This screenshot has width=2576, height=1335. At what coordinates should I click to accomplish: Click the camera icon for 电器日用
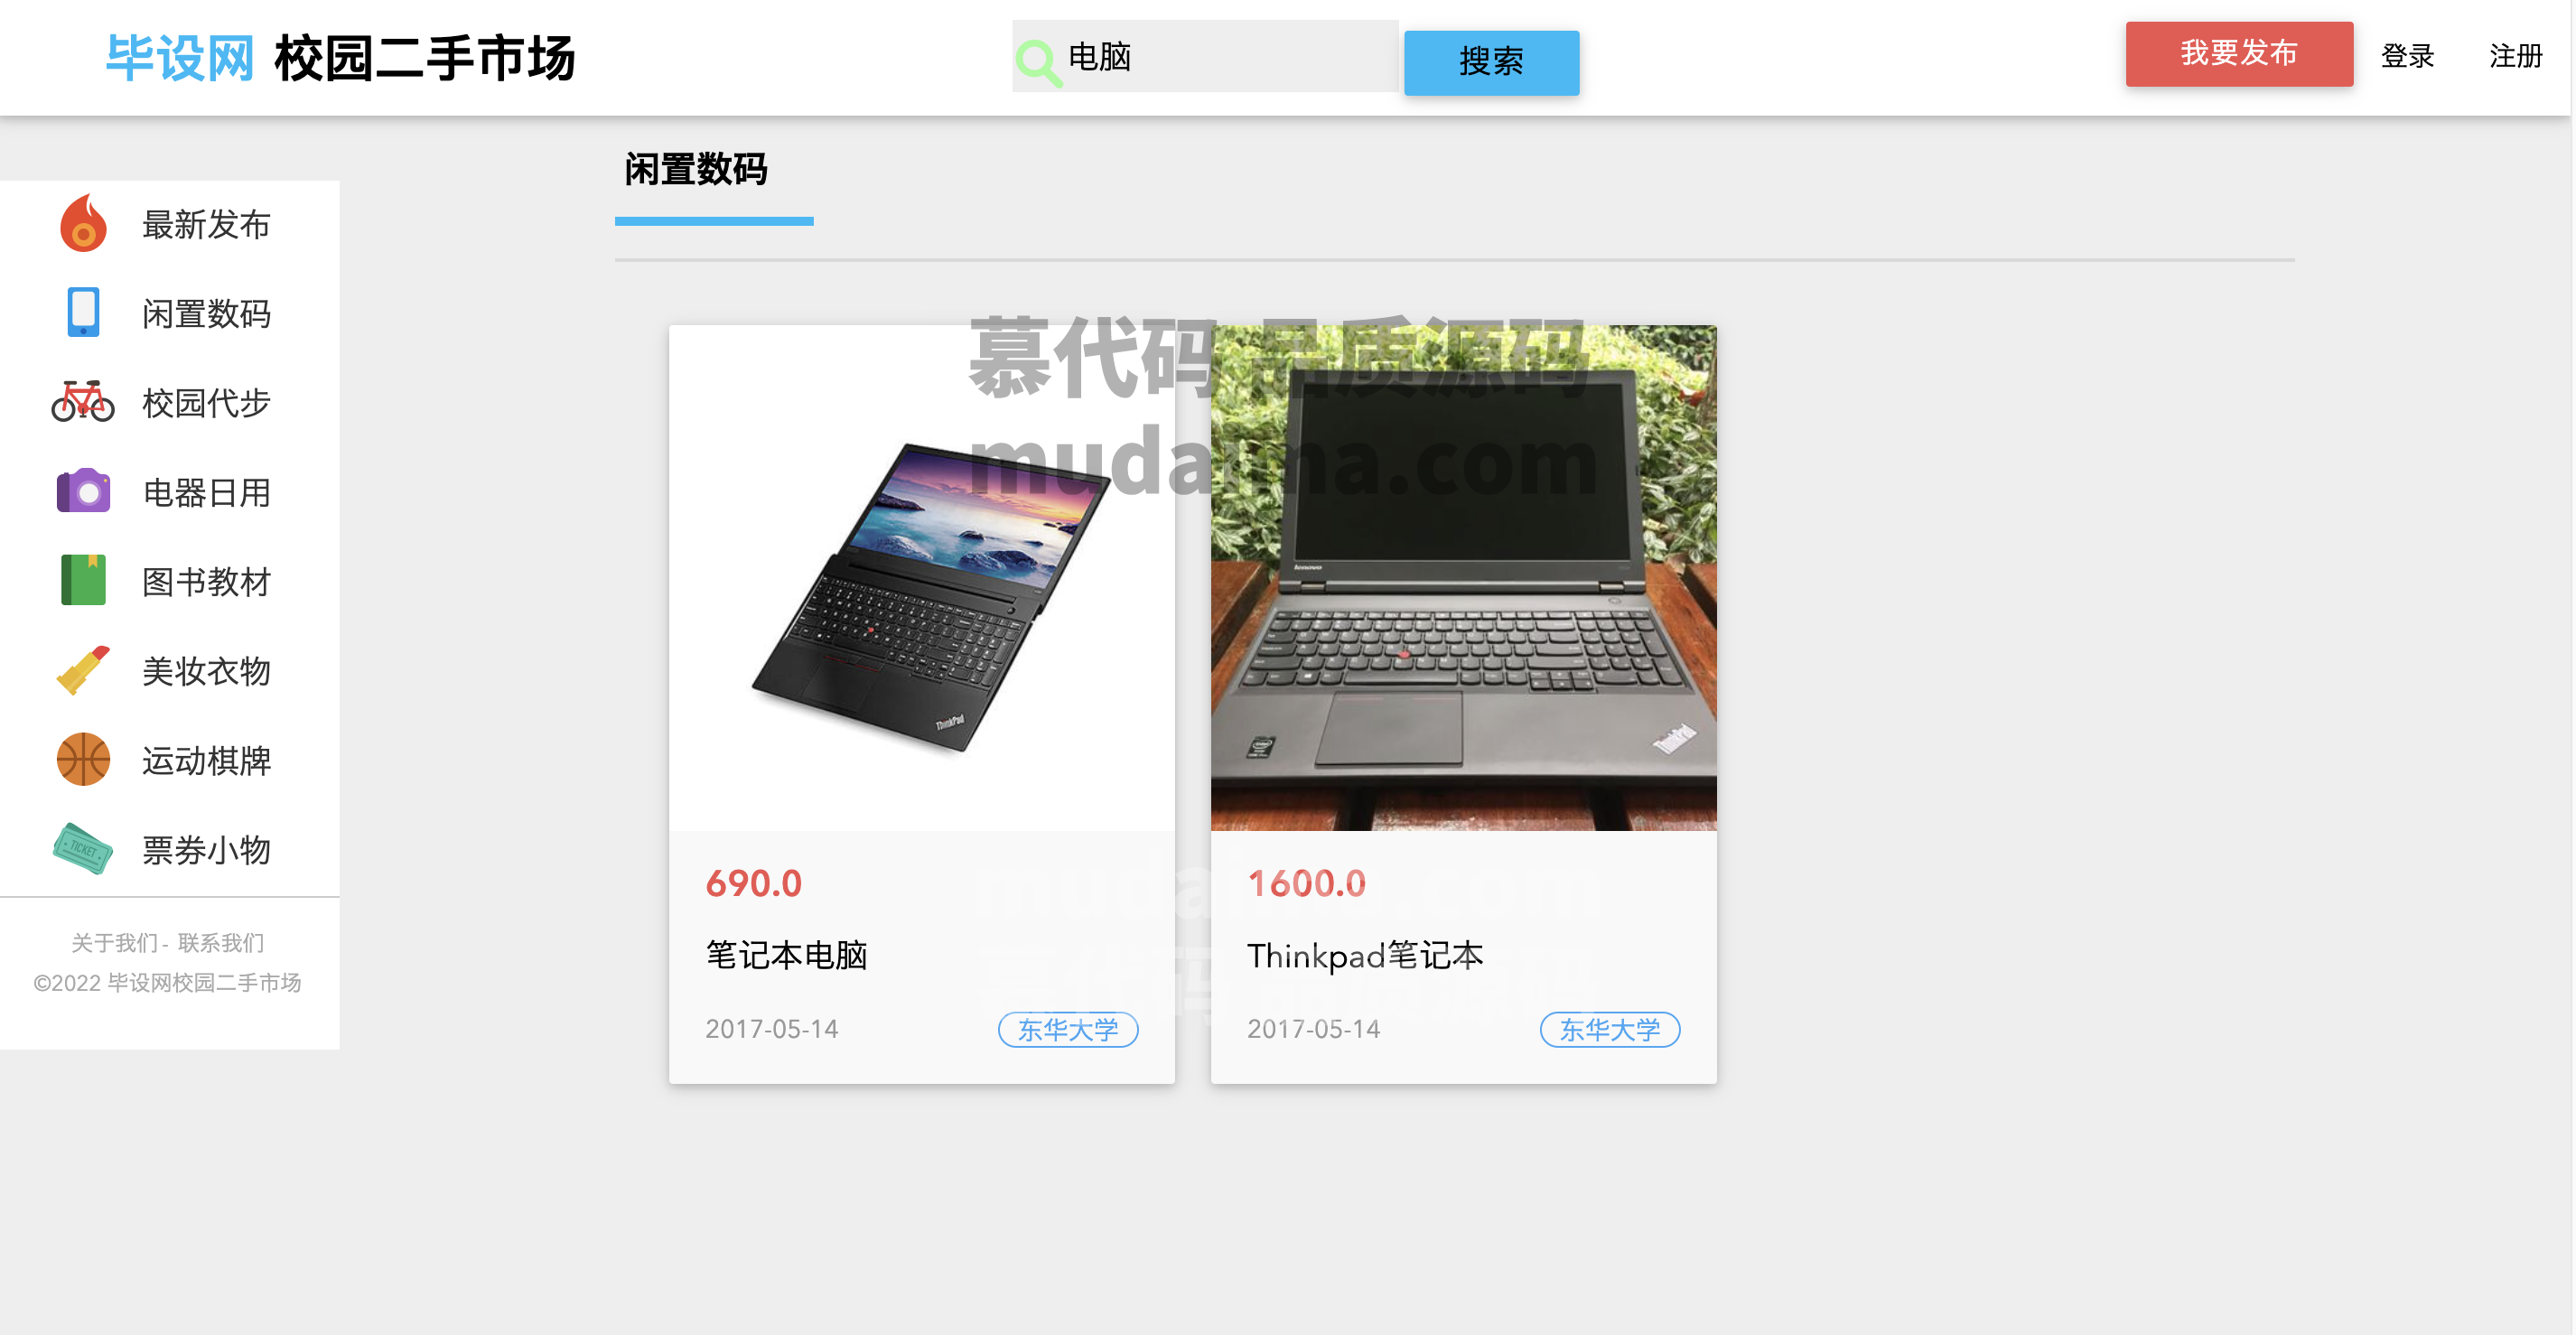click(x=83, y=491)
